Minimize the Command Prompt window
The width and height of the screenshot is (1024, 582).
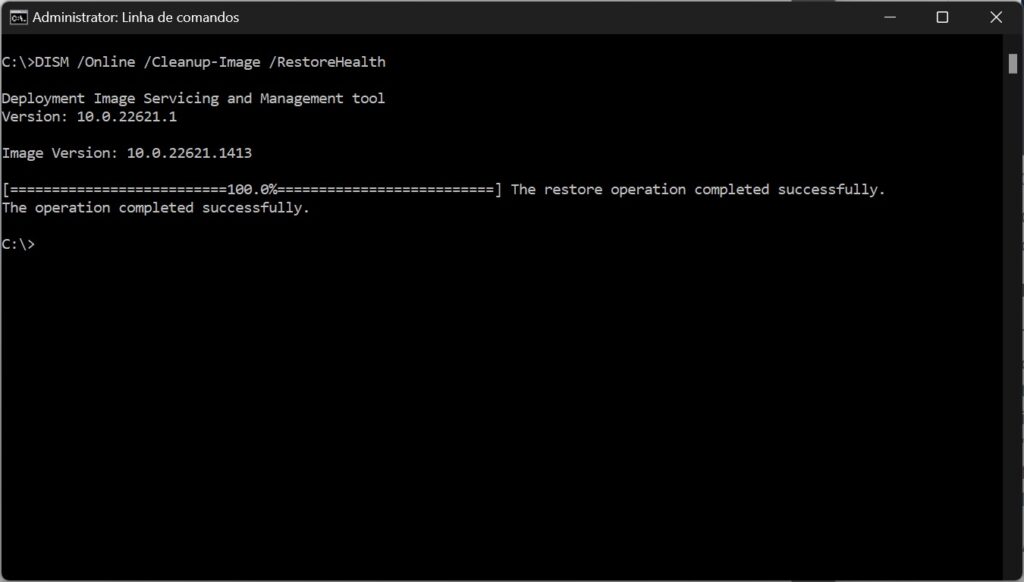pyautogui.click(x=889, y=17)
